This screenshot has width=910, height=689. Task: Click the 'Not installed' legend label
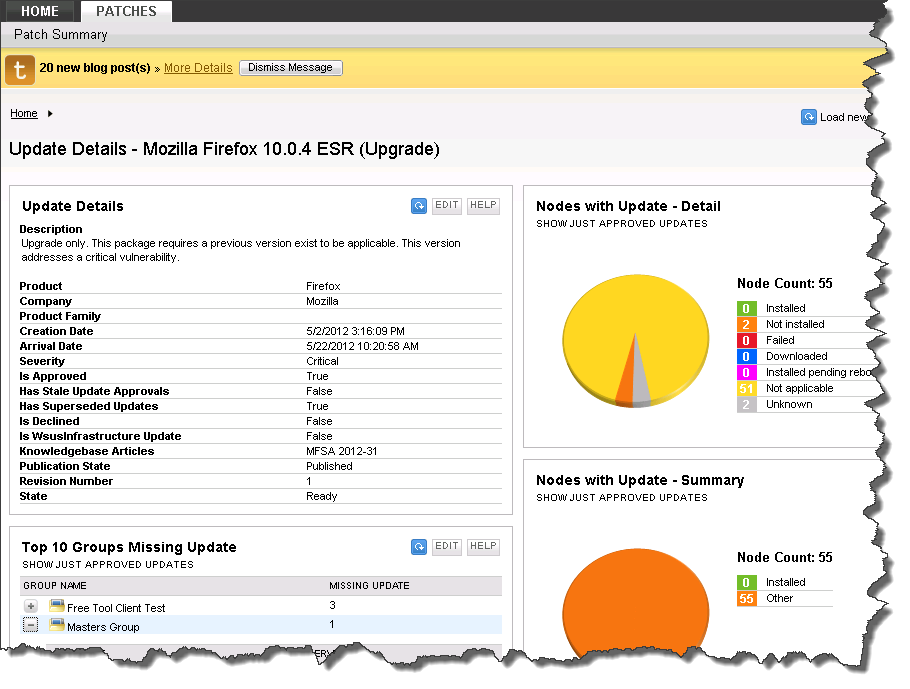(x=795, y=324)
